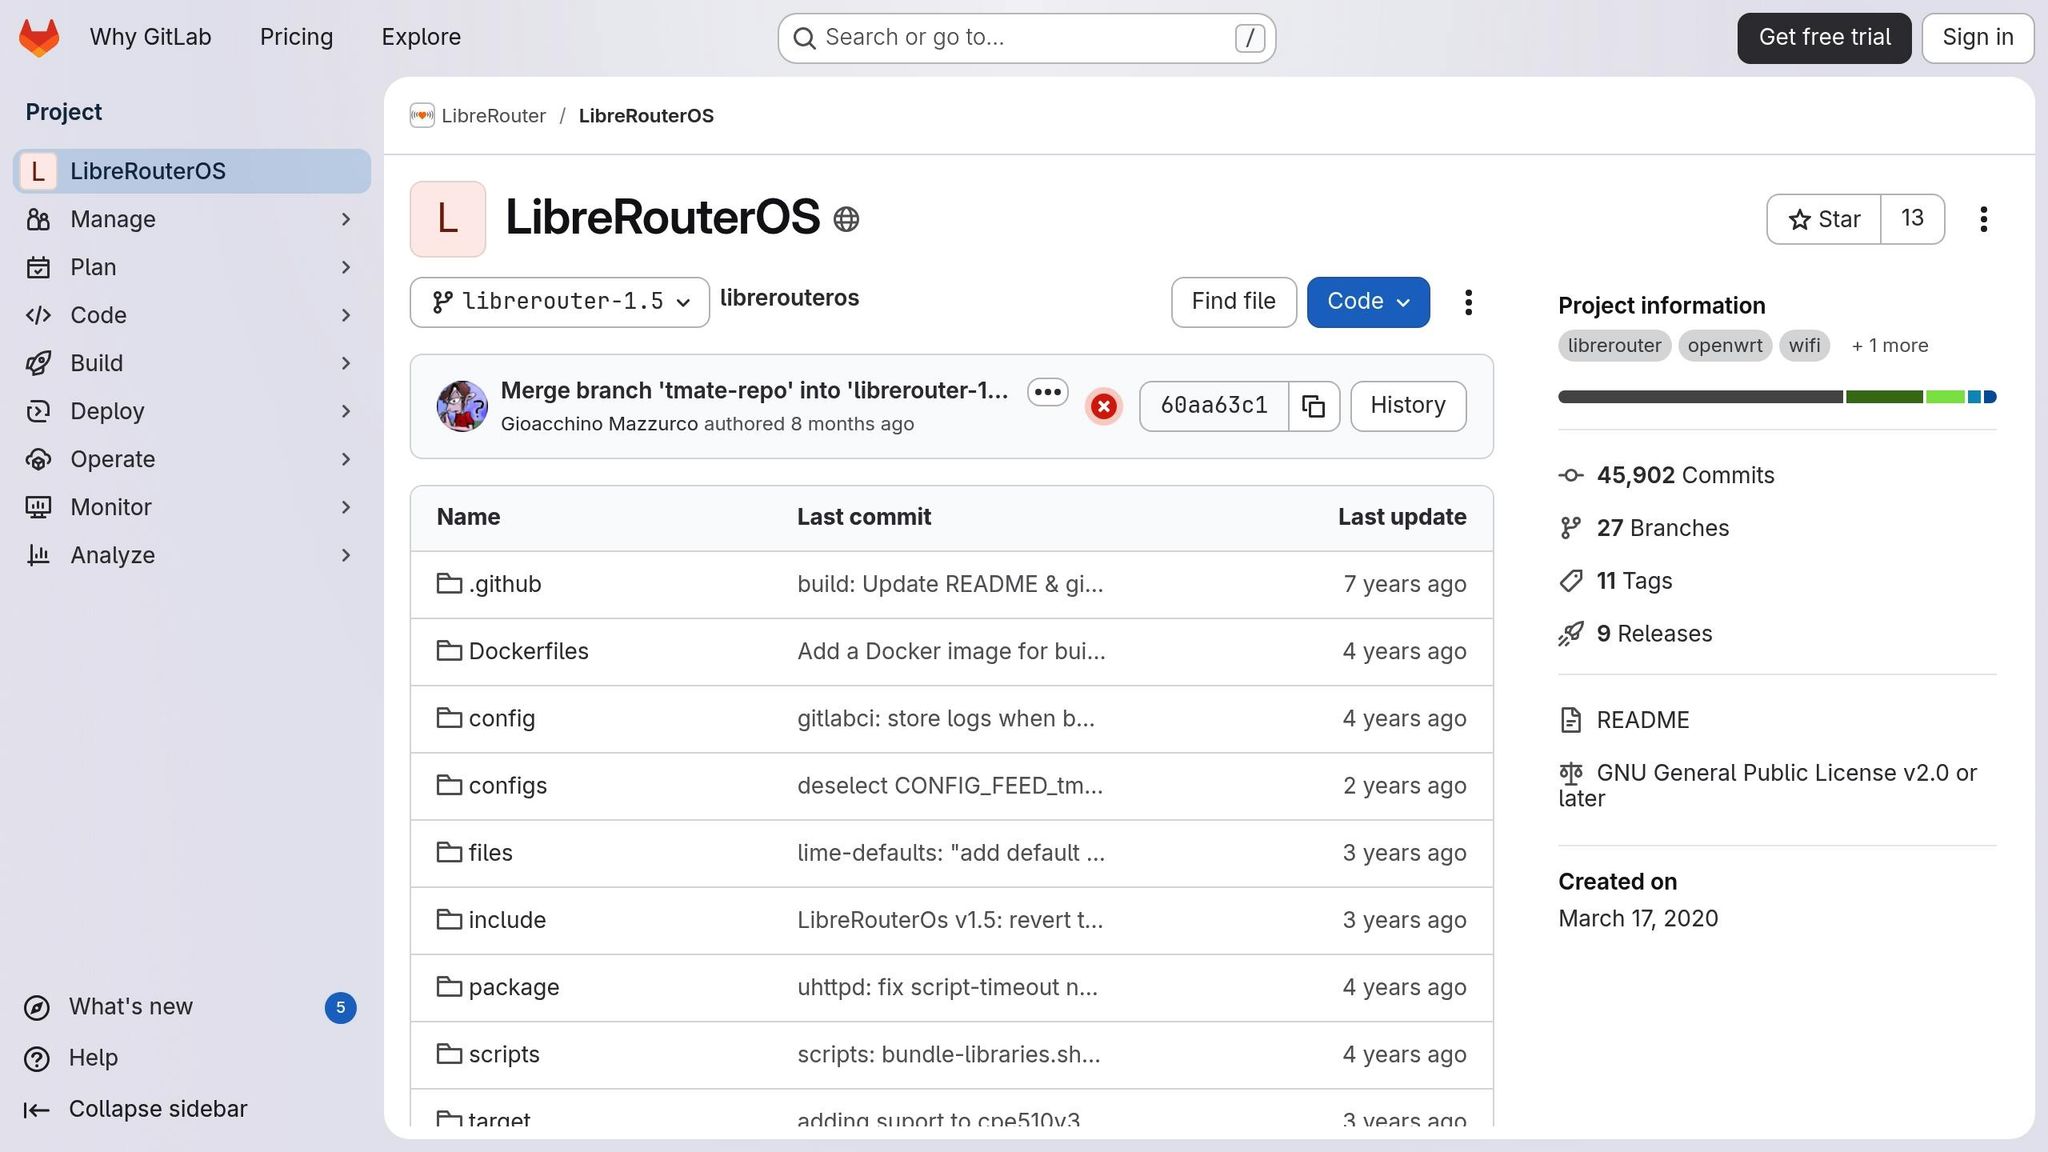Viewport: 2048px width, 1152px height.
Task: Click the Help icon in the sidebar
Action: 38,1058
